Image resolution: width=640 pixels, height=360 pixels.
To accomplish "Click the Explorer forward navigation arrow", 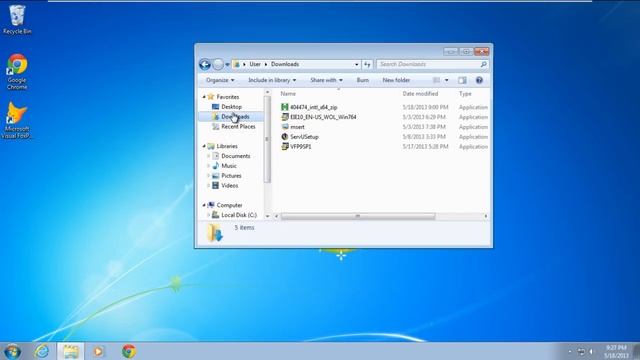I will [218, 64].
